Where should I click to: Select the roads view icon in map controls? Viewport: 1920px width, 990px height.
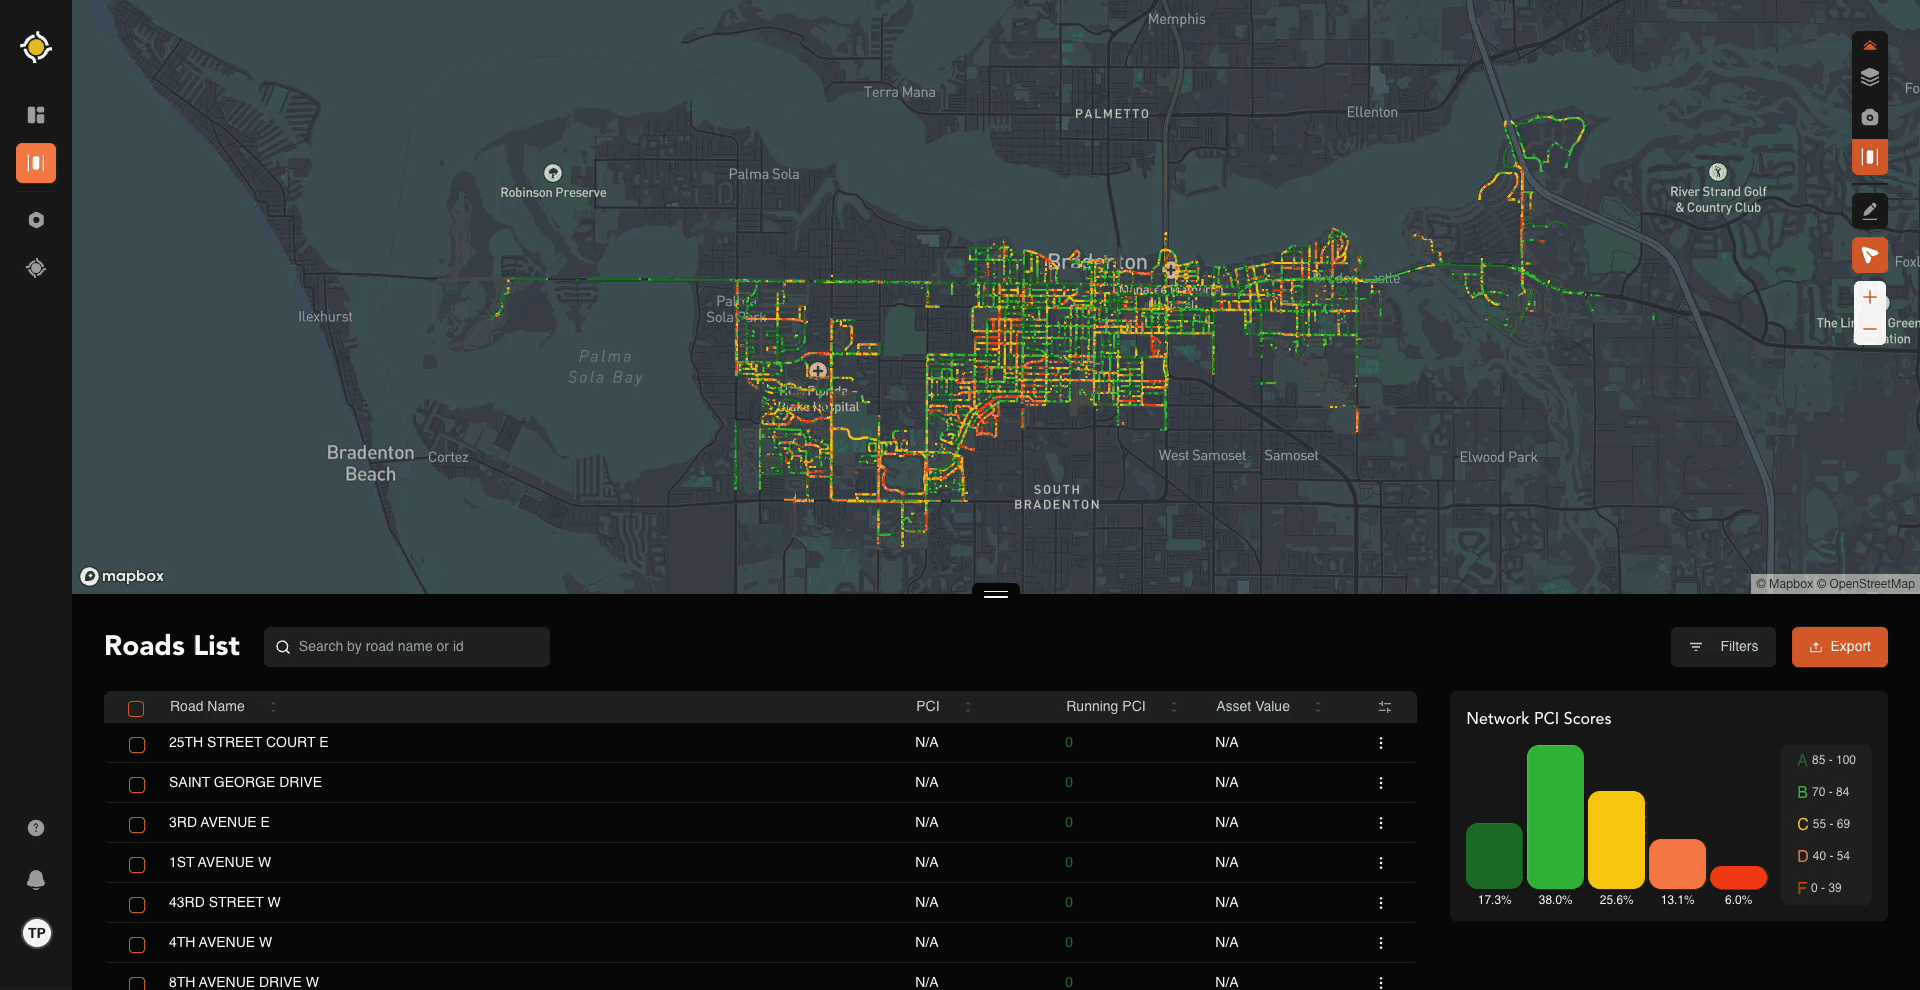pos(1871,157)
